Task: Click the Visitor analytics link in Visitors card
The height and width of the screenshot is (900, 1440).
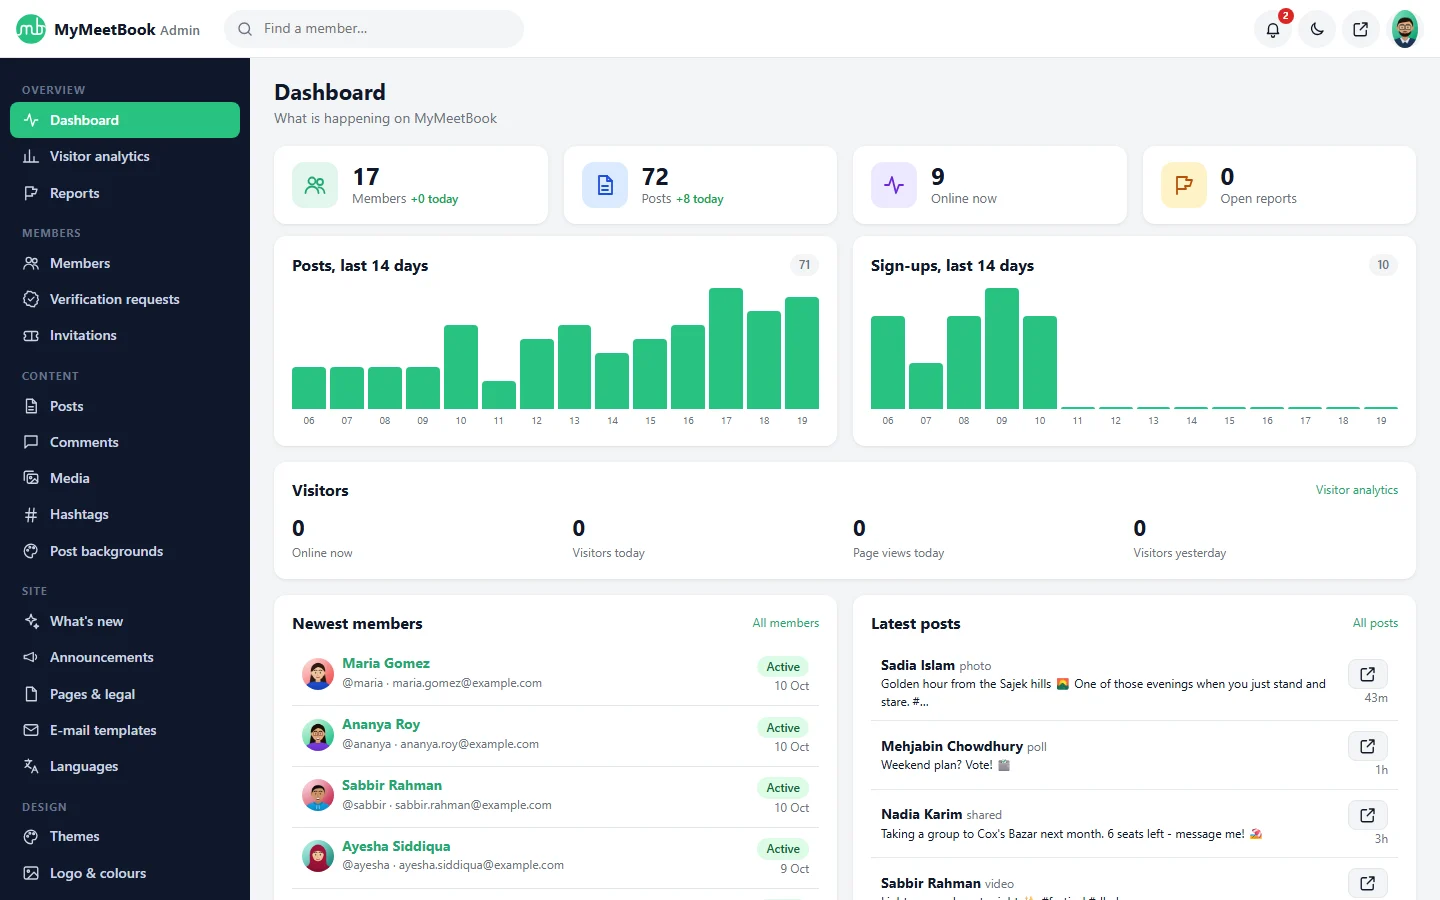Action: click(x=1356, y=490)
